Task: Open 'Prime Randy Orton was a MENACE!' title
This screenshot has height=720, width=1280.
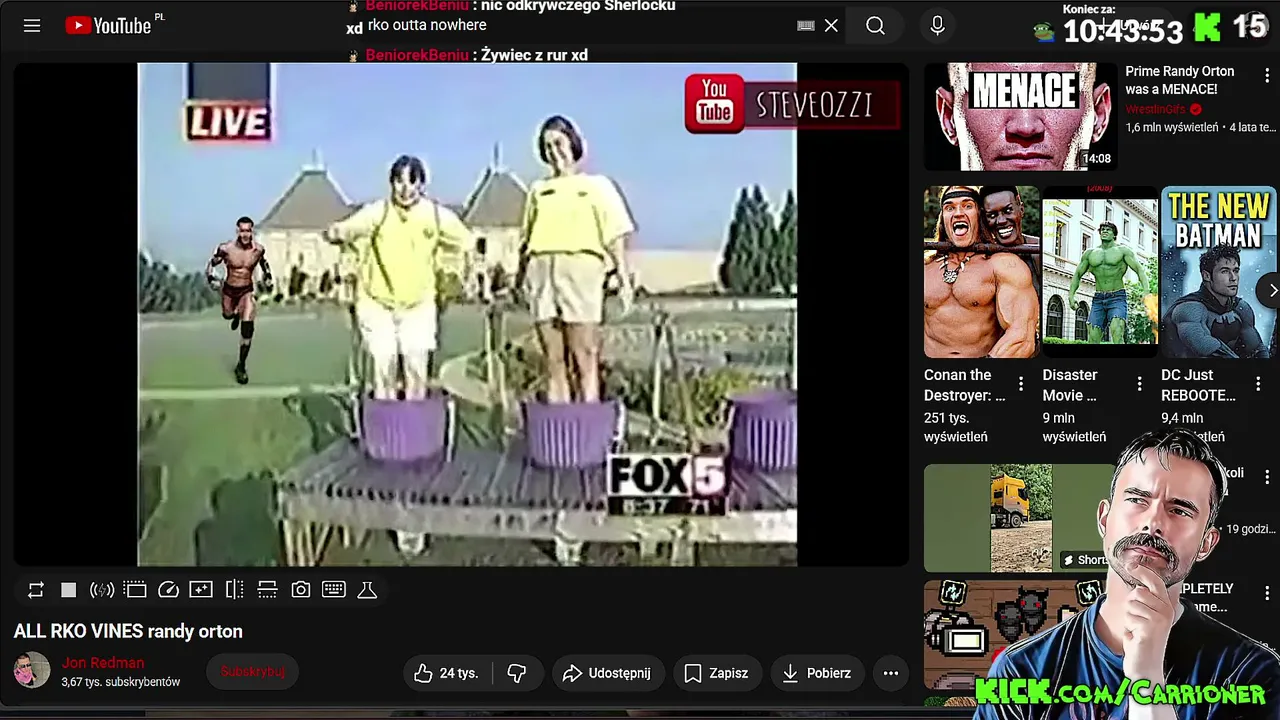Action: [x=1180, y=80]
